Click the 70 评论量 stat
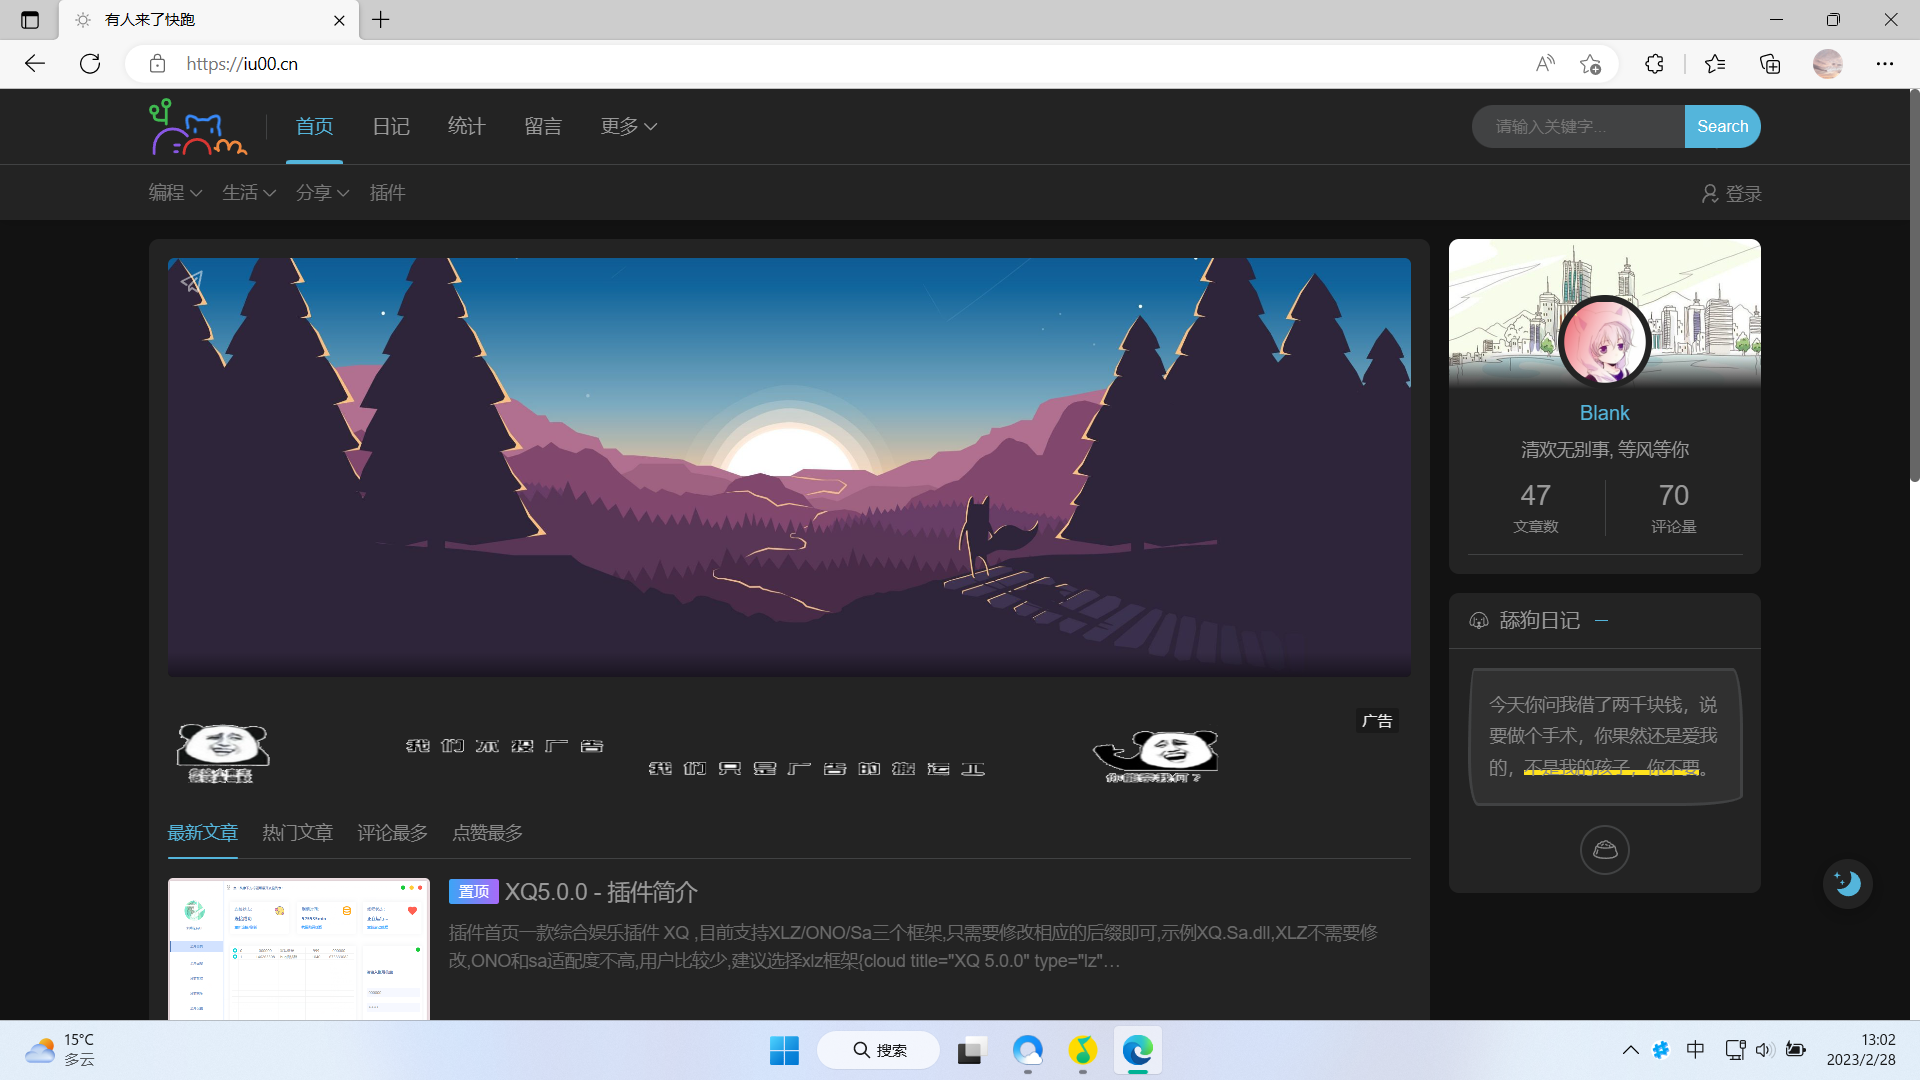Viewport: 1920px width, 1080px height. pyautogui.click(x=1673, y=508)
